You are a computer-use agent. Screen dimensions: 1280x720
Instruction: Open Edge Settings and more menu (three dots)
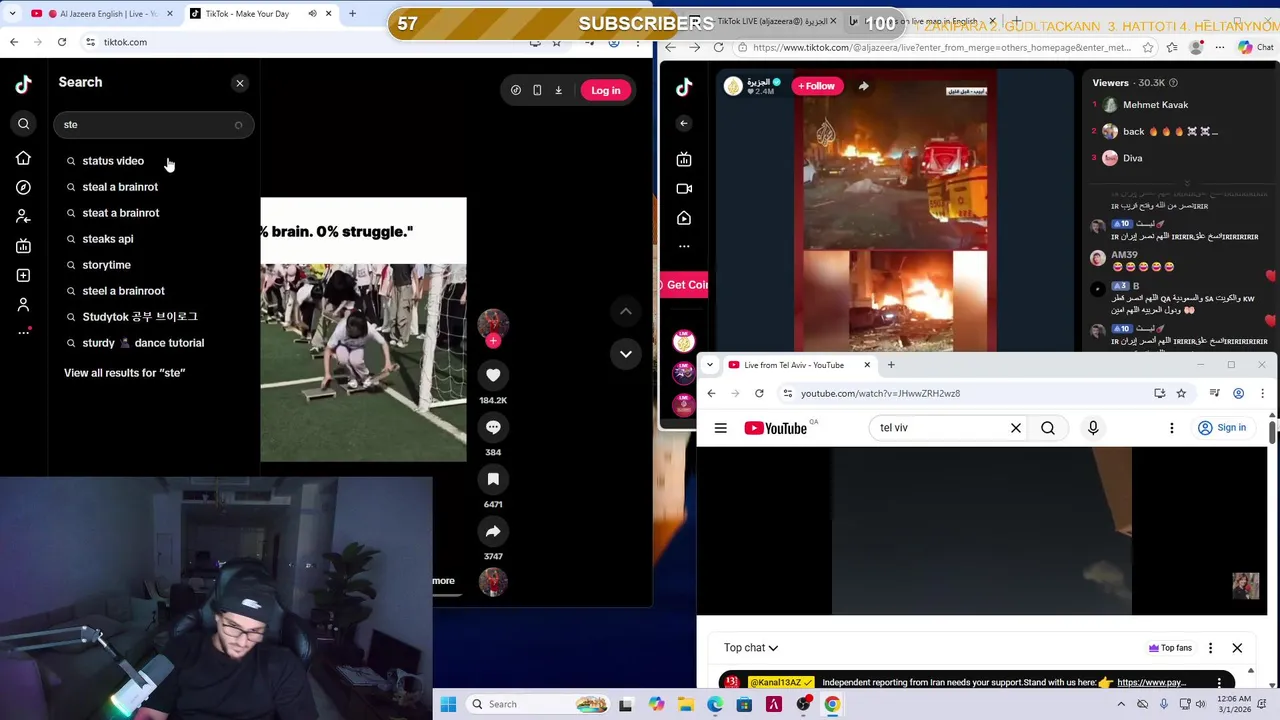1219,47
